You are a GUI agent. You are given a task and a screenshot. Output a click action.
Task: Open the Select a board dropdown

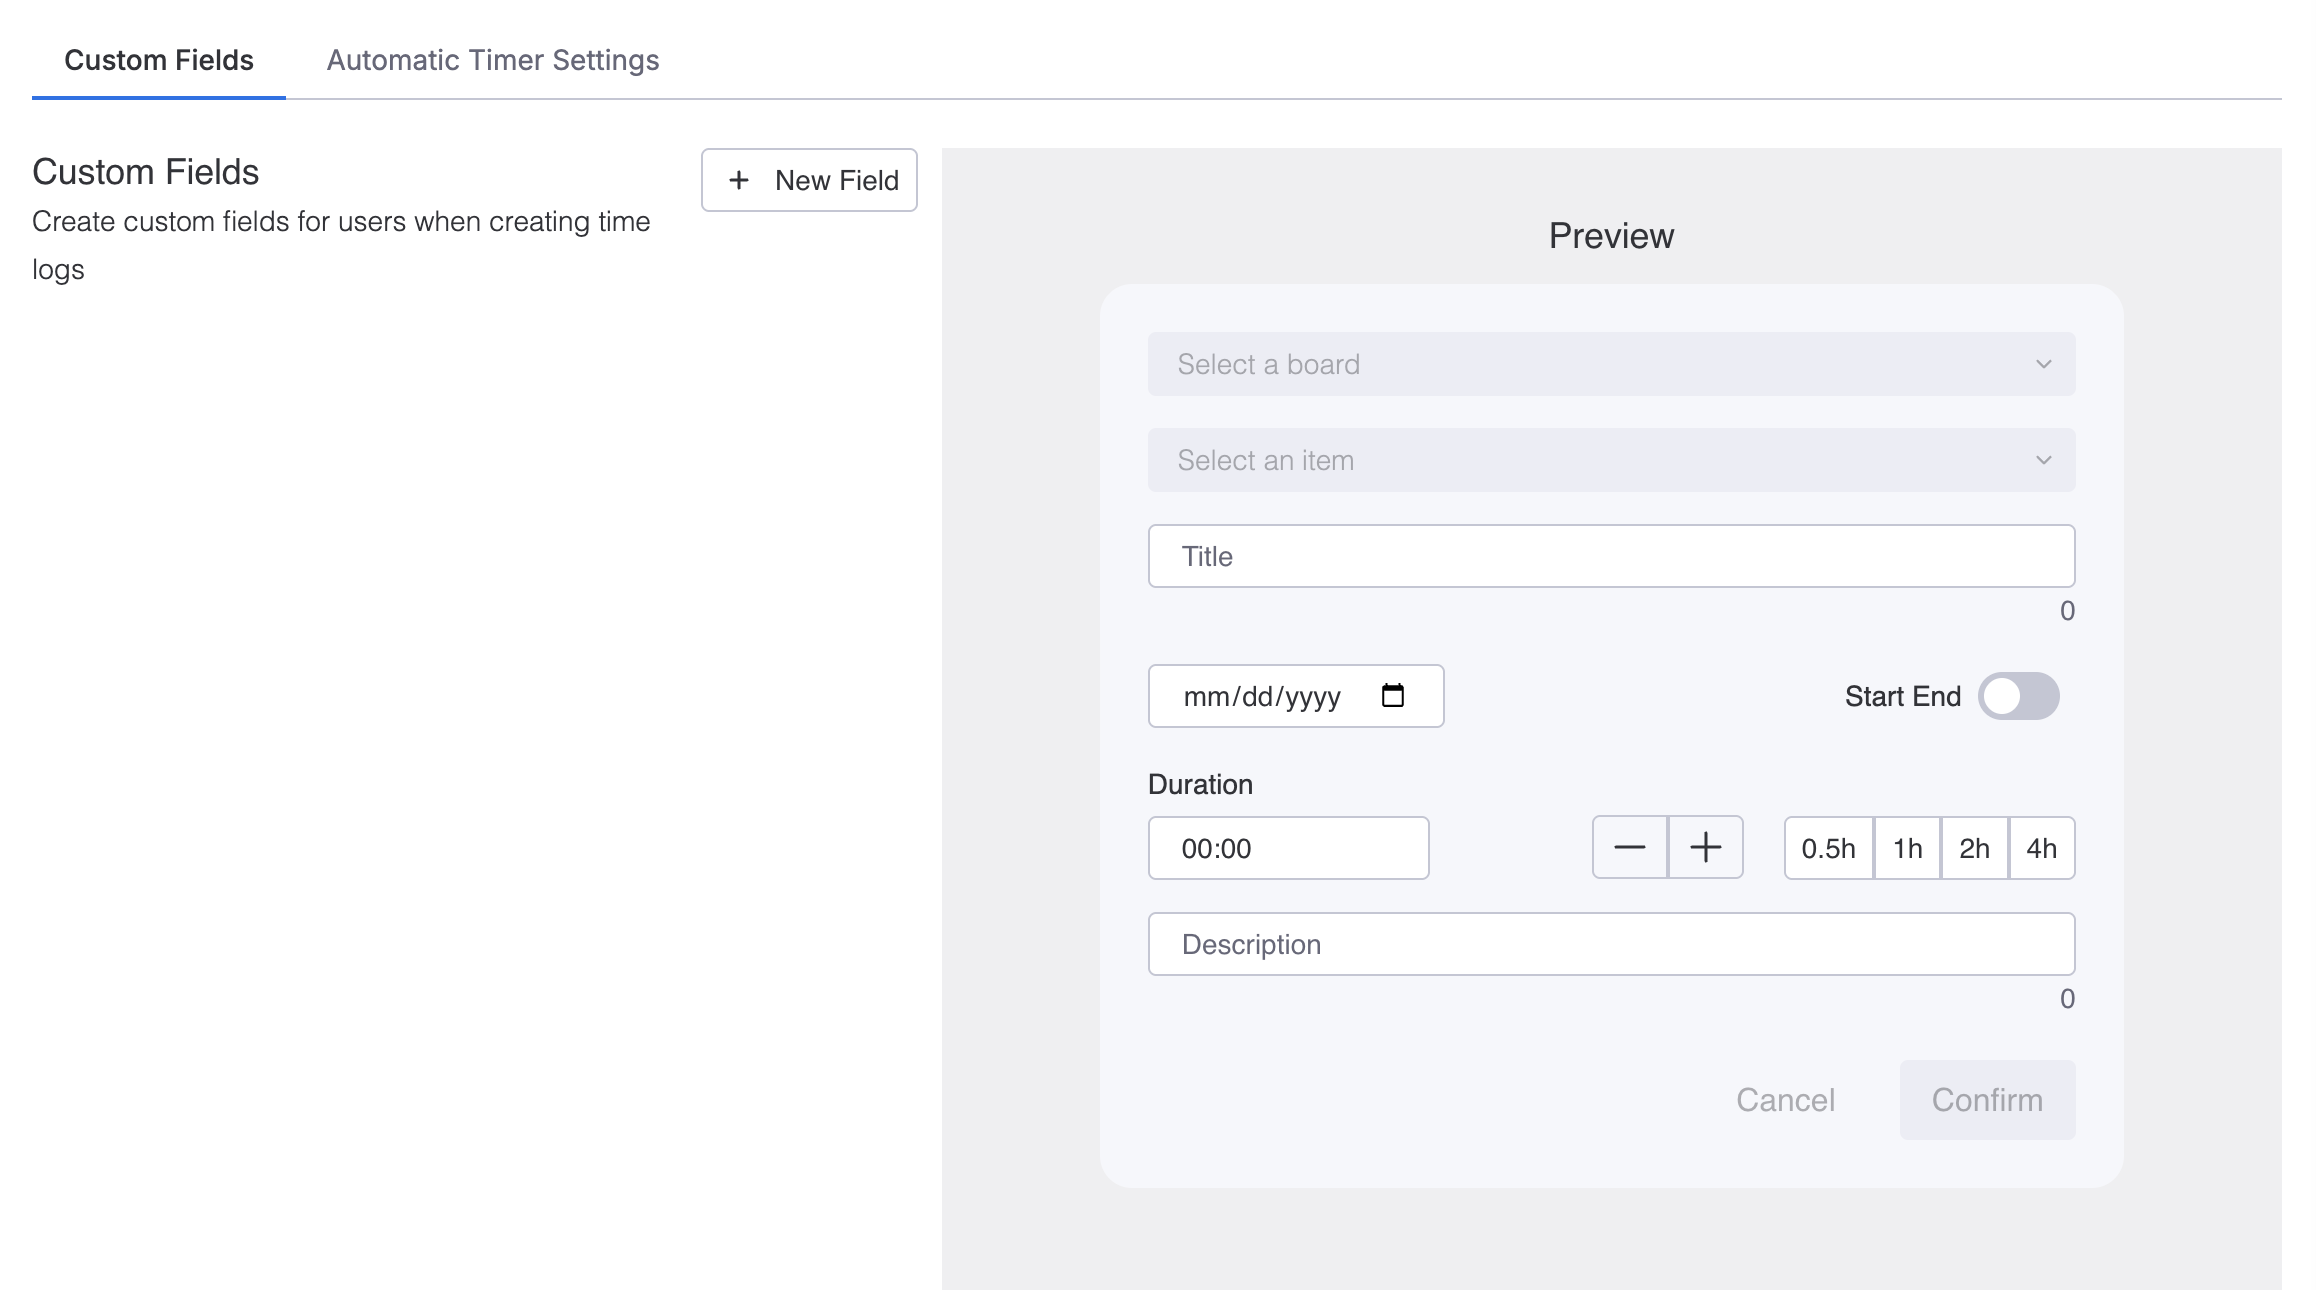1611,364
